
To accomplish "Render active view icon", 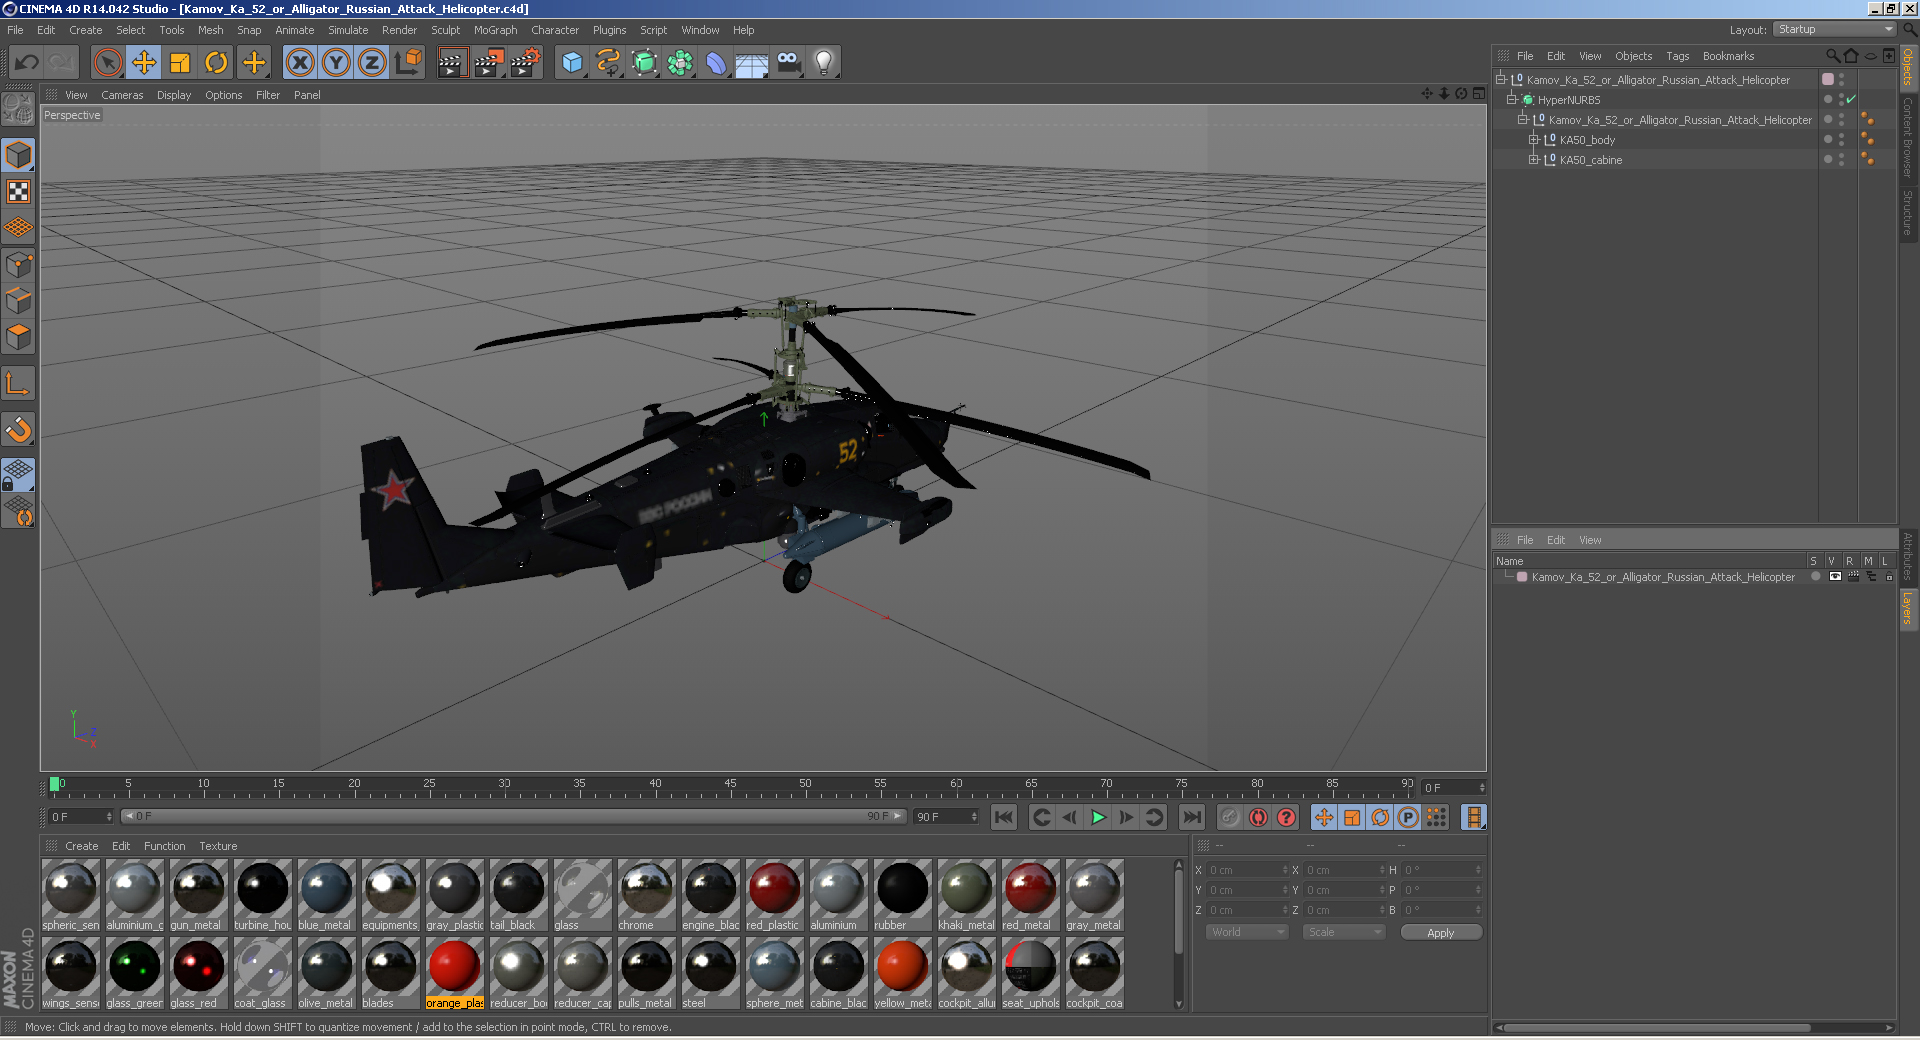I will [x=452, y=63].
